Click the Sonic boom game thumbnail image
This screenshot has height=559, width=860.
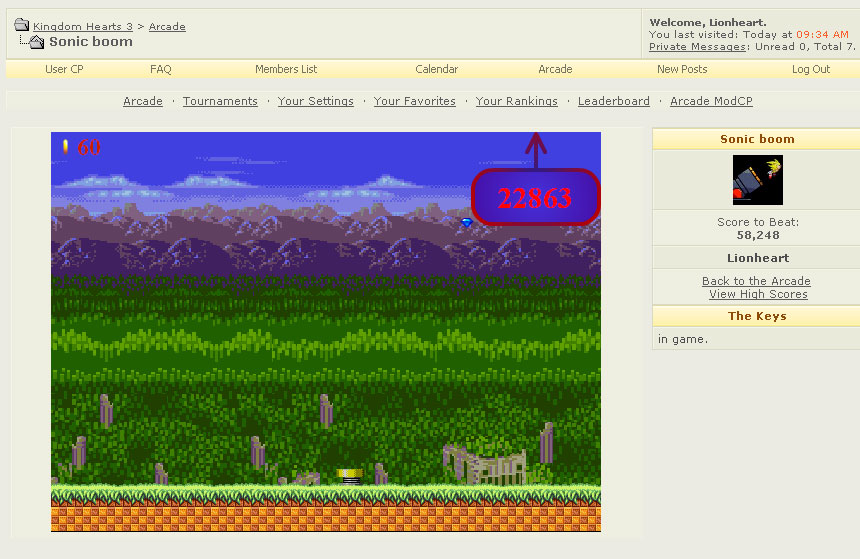[x=757, y=180]
